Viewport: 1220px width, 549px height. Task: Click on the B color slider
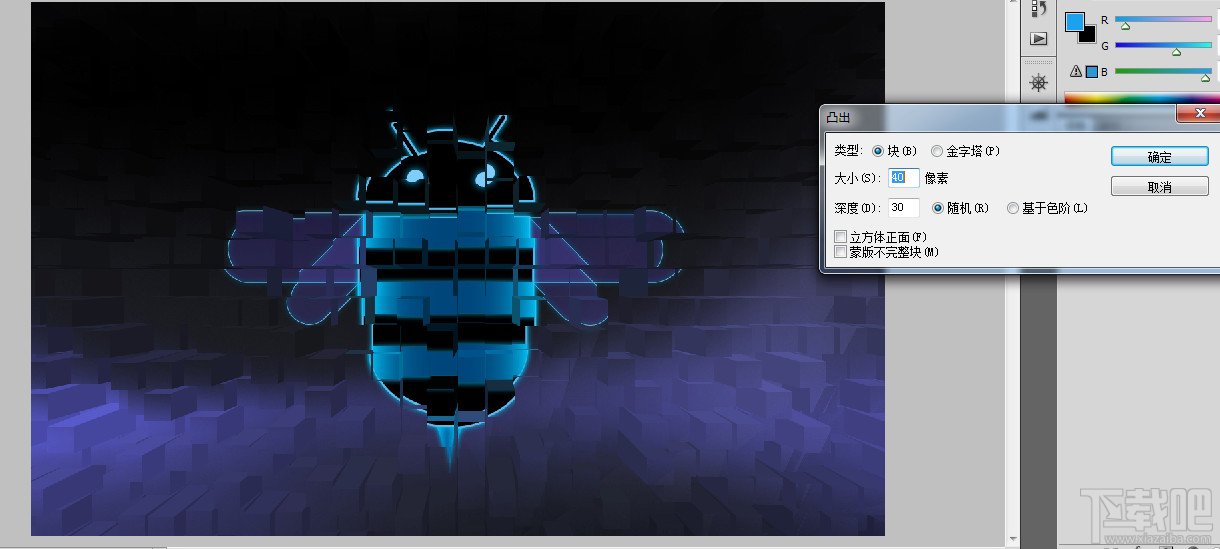[x=1163, y=71]
